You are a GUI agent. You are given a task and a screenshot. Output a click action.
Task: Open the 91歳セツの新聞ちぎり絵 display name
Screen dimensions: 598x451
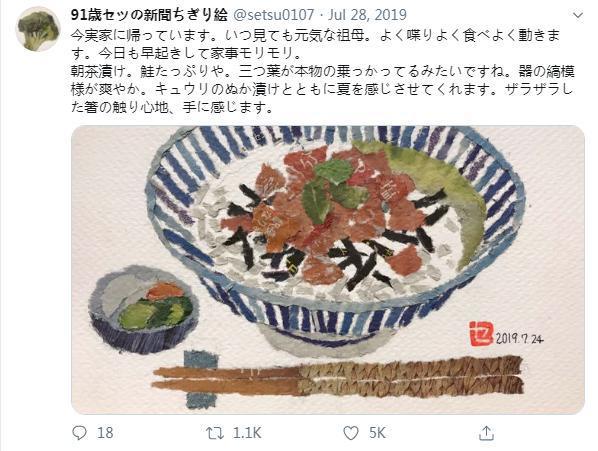point(149,15)
